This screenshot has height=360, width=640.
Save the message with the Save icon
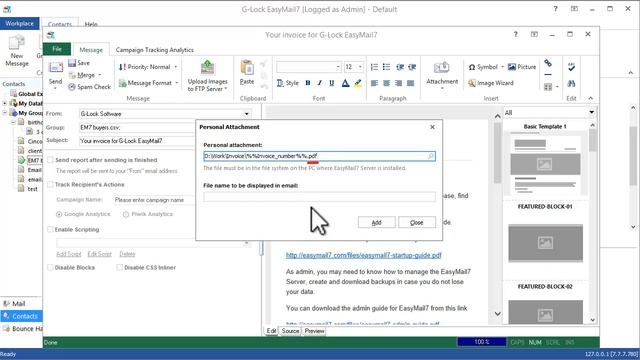(79, 63)
